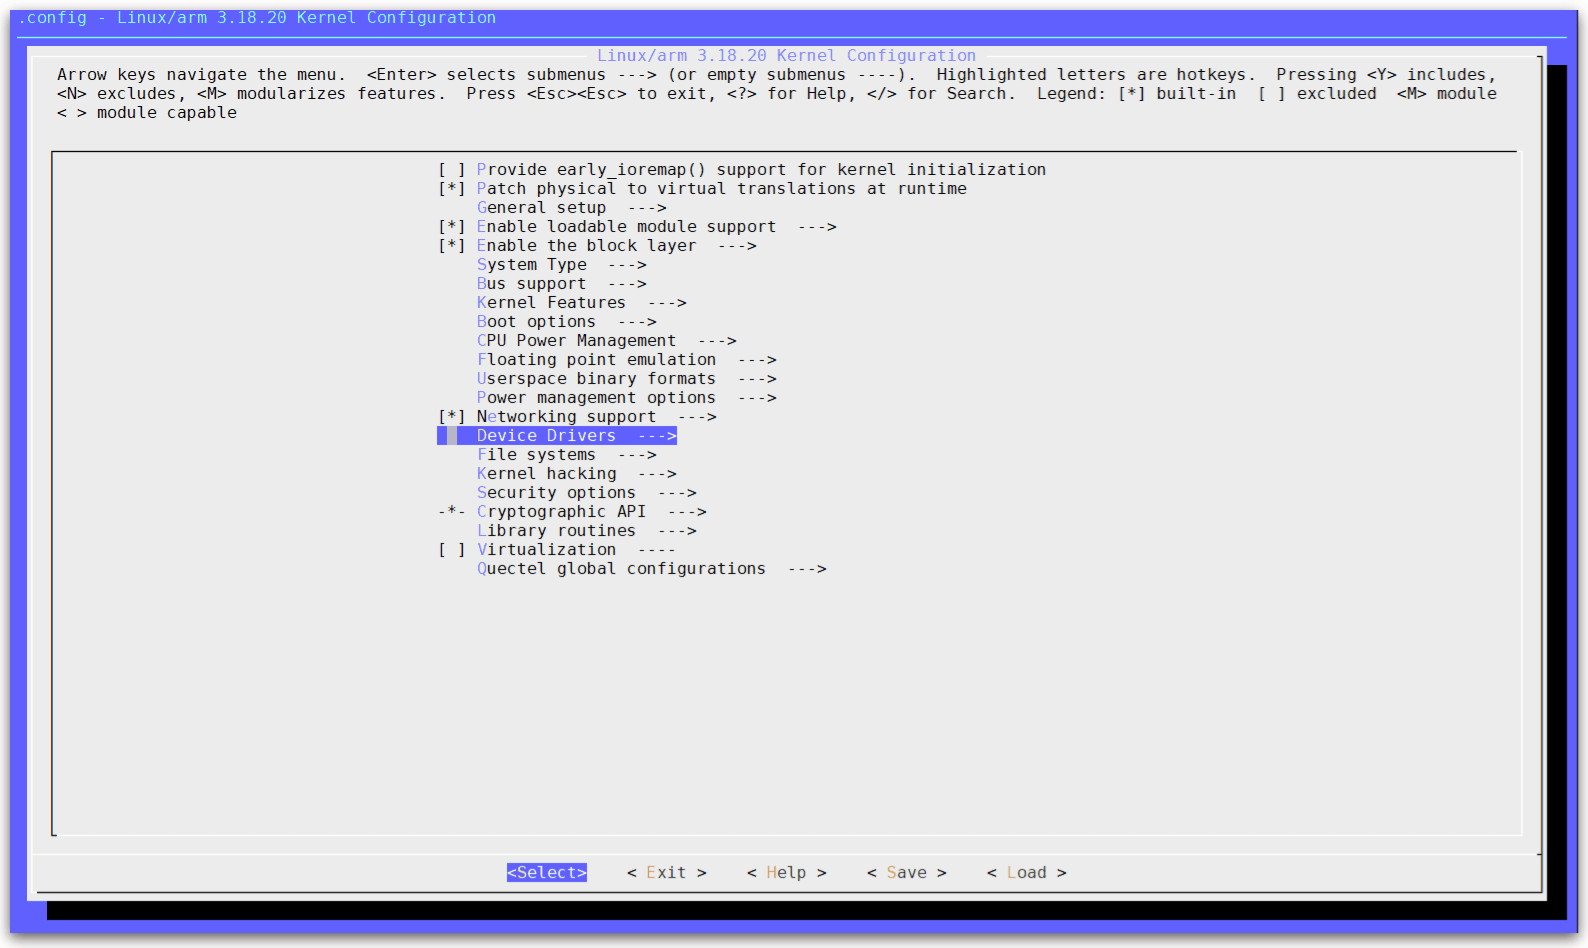Open System Type submenu
Viewport: 1588px width, 948px height.
pos(561,265)
